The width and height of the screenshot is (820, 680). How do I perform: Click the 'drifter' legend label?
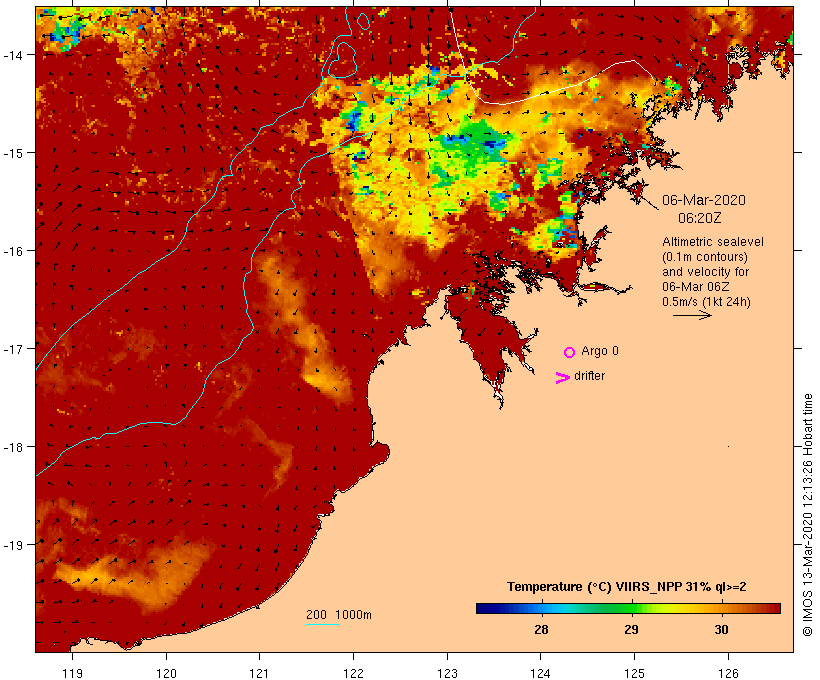589,376
